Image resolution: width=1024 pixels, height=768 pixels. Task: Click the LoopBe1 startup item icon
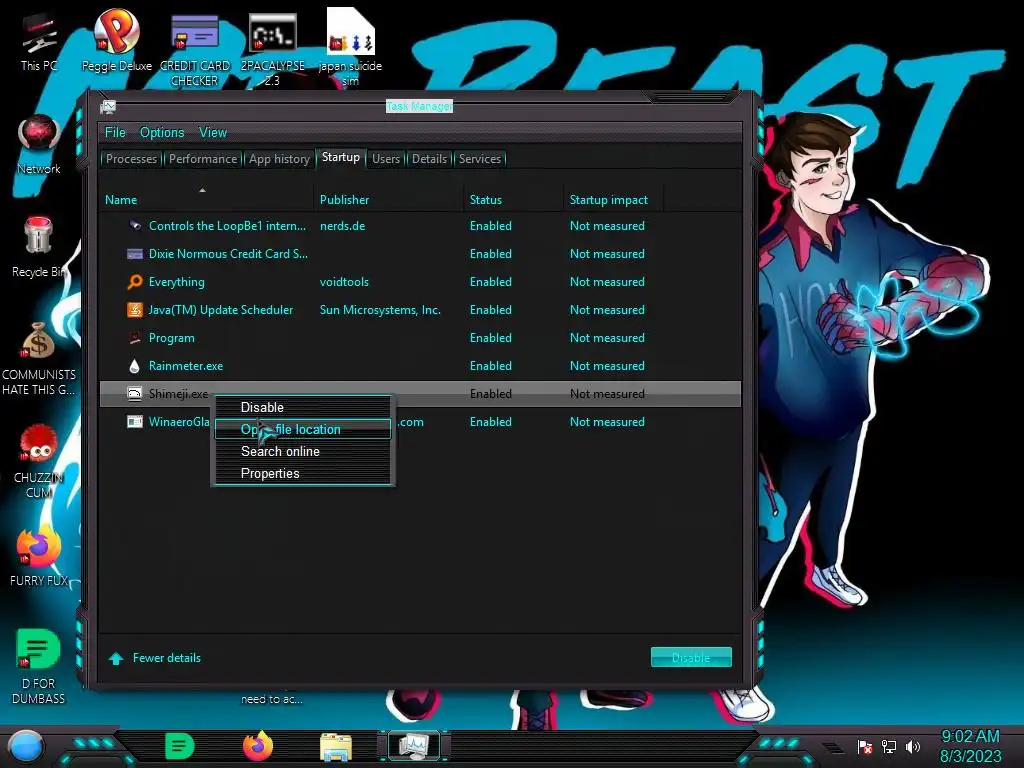(135, 226)
